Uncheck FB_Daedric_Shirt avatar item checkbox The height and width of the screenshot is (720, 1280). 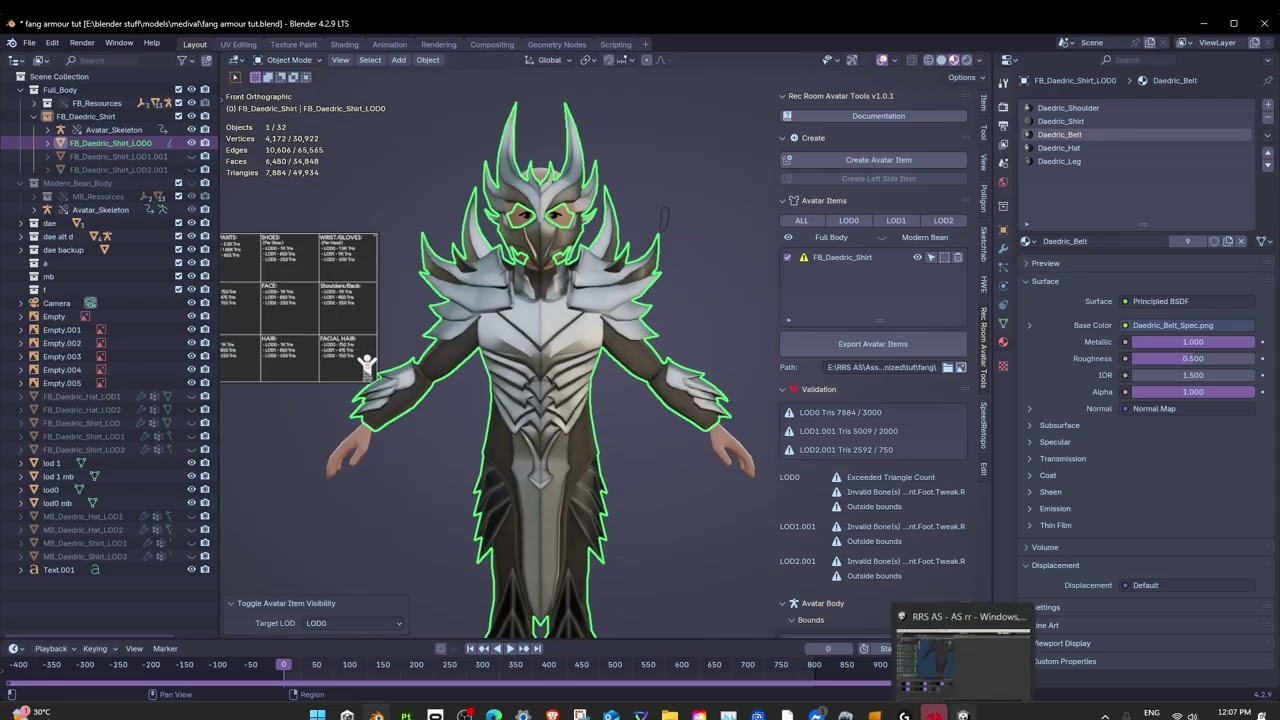pos(787,257)
